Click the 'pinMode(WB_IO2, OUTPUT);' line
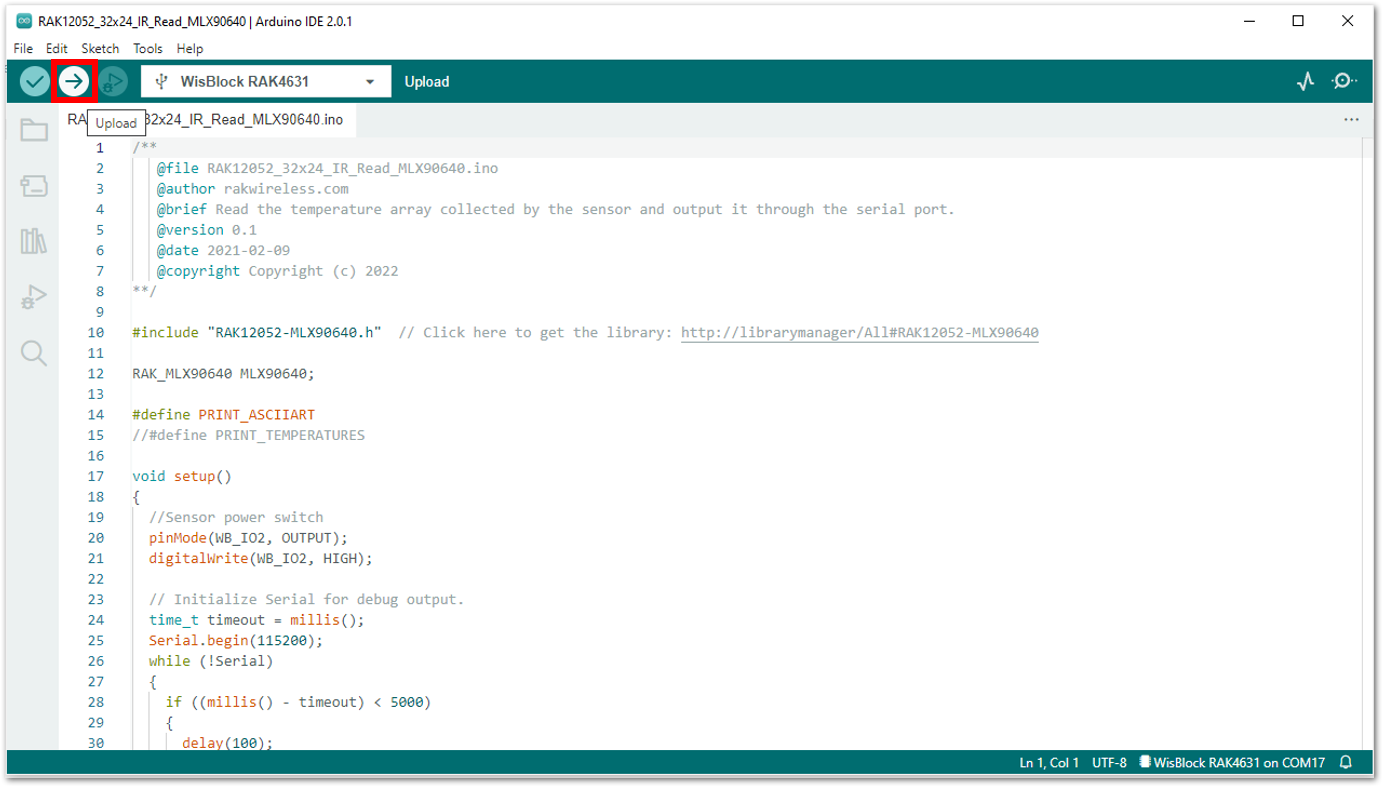The height and width of the screenshot is (787, 1383). [x=248, y=537]
